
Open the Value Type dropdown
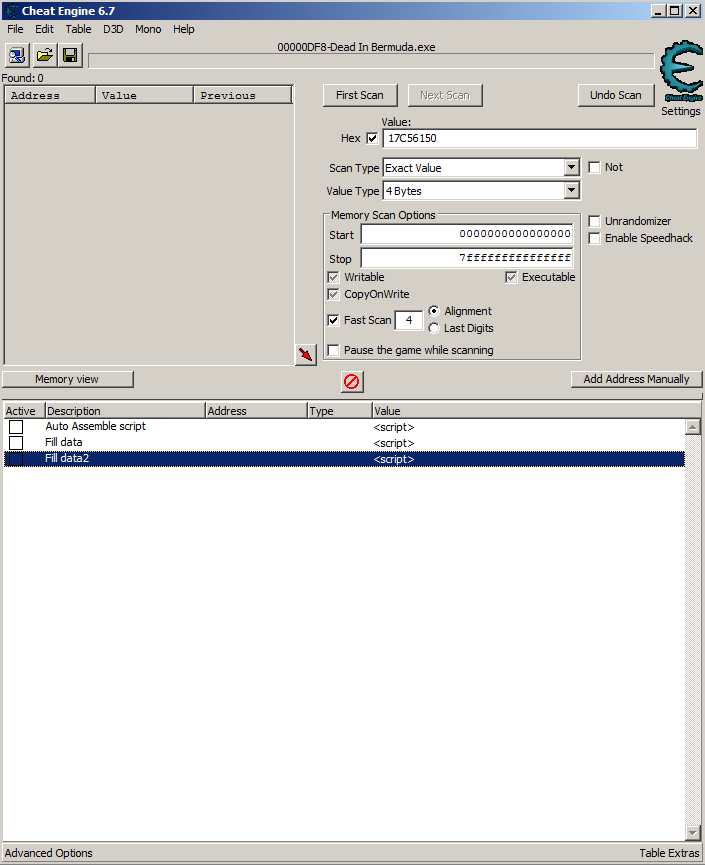[572, 191]
